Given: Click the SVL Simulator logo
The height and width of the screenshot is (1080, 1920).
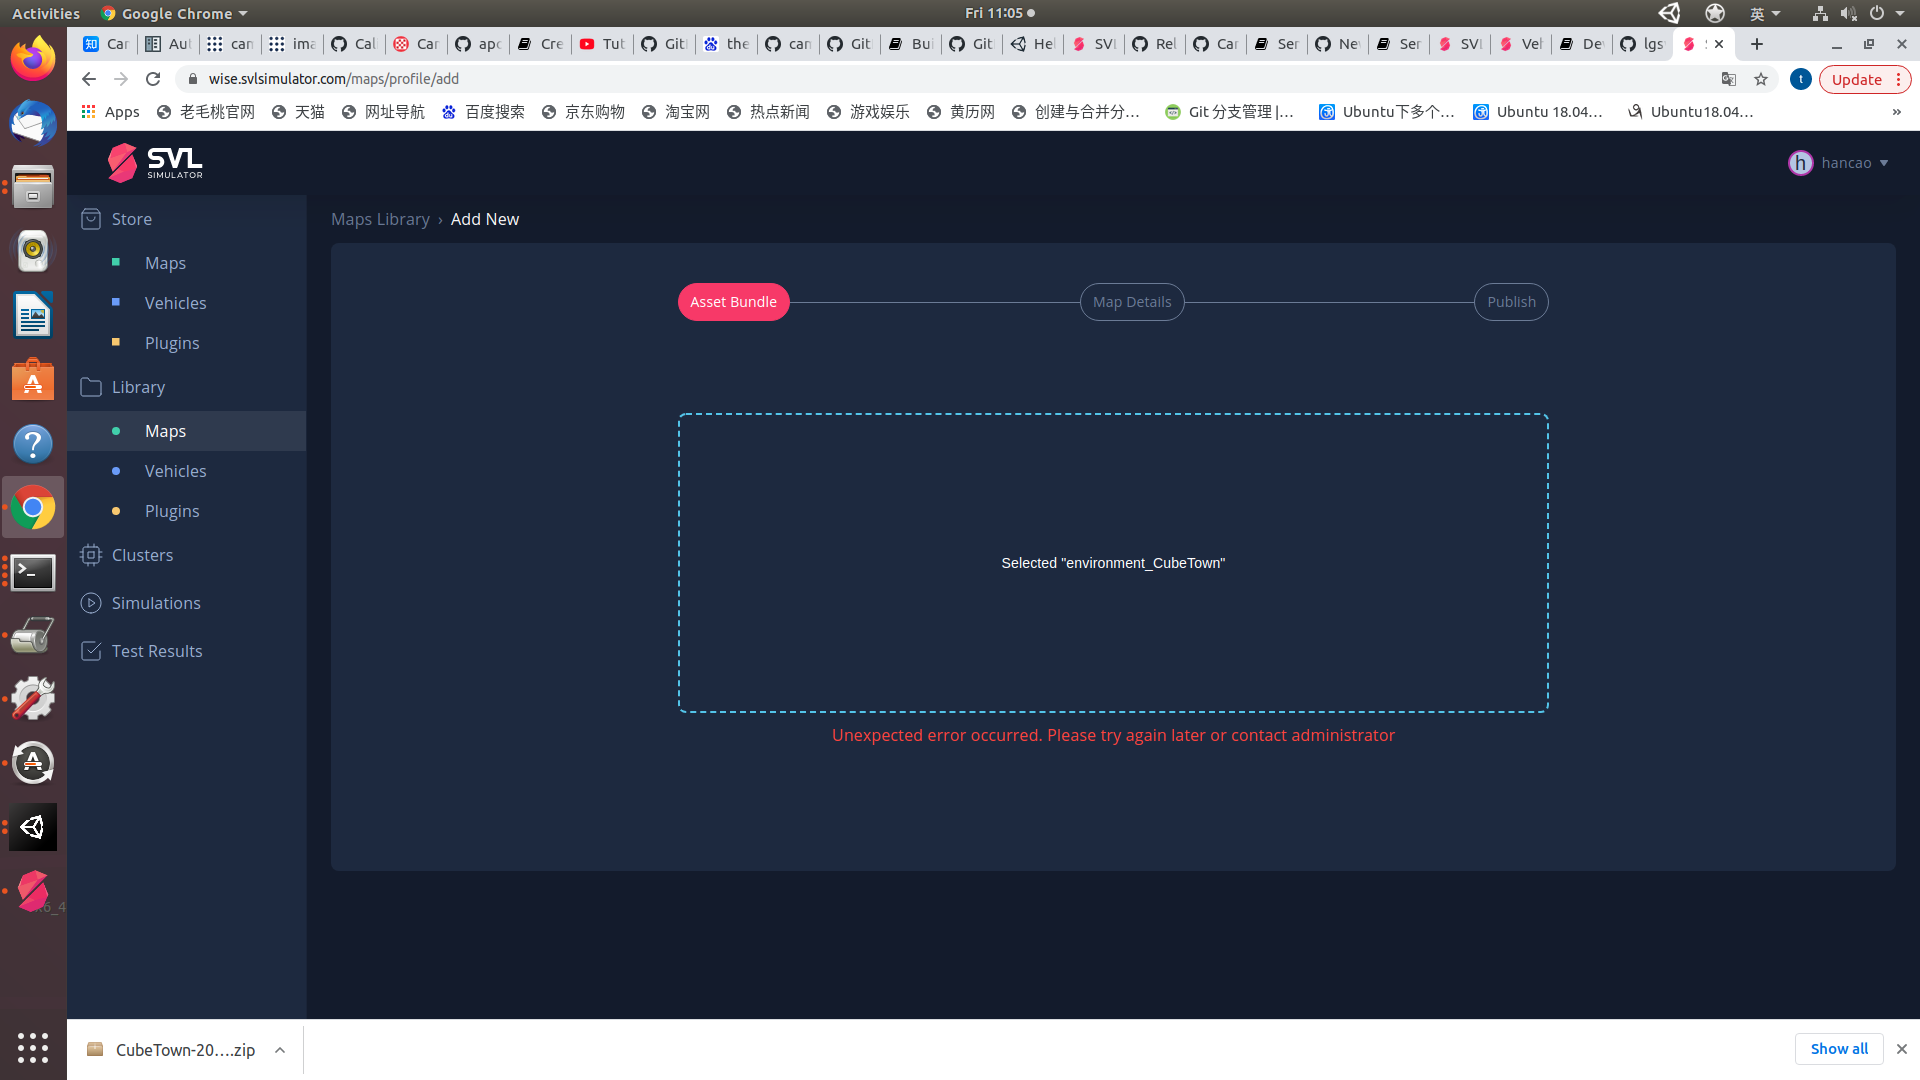Looking at the screenshot, I should point(155,162).
